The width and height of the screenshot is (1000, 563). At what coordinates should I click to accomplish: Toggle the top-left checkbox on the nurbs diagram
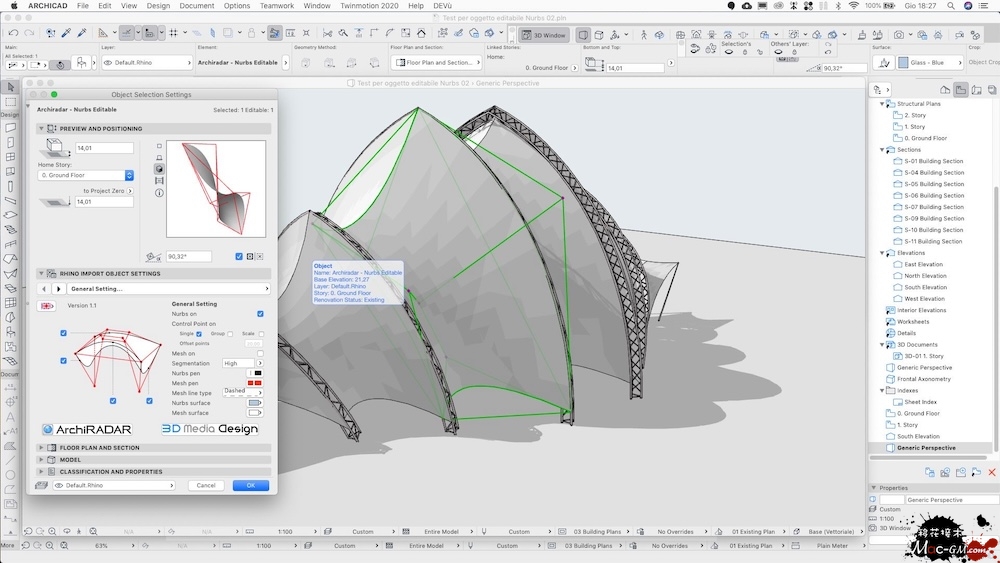(x=63, y=333)
